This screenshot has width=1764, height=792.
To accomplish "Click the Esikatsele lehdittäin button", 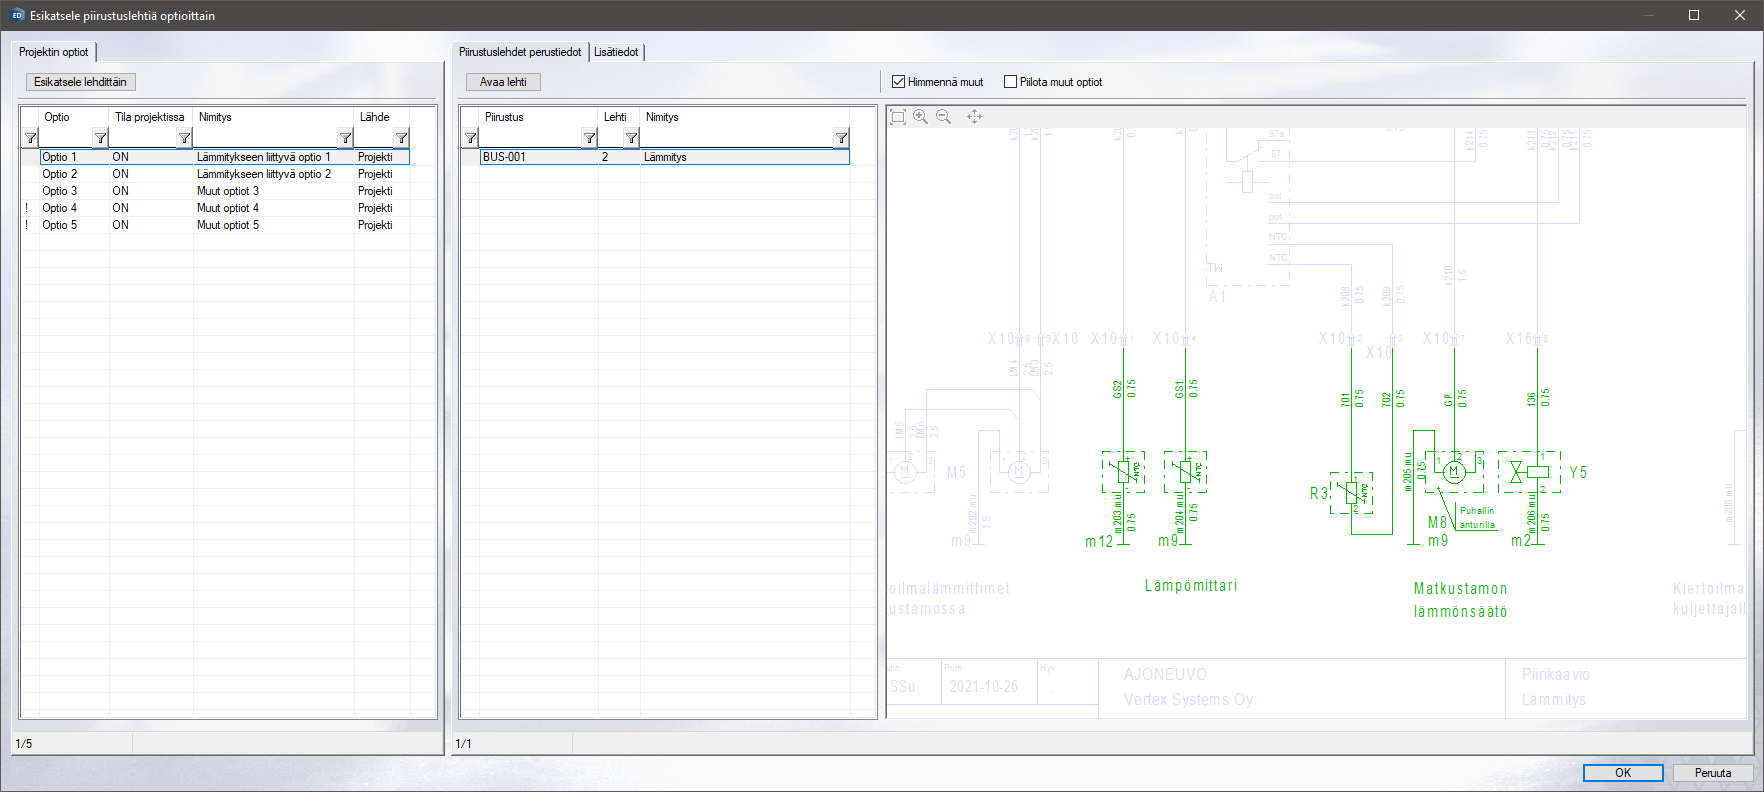I will pyautogui.click(x=80, y=82).
